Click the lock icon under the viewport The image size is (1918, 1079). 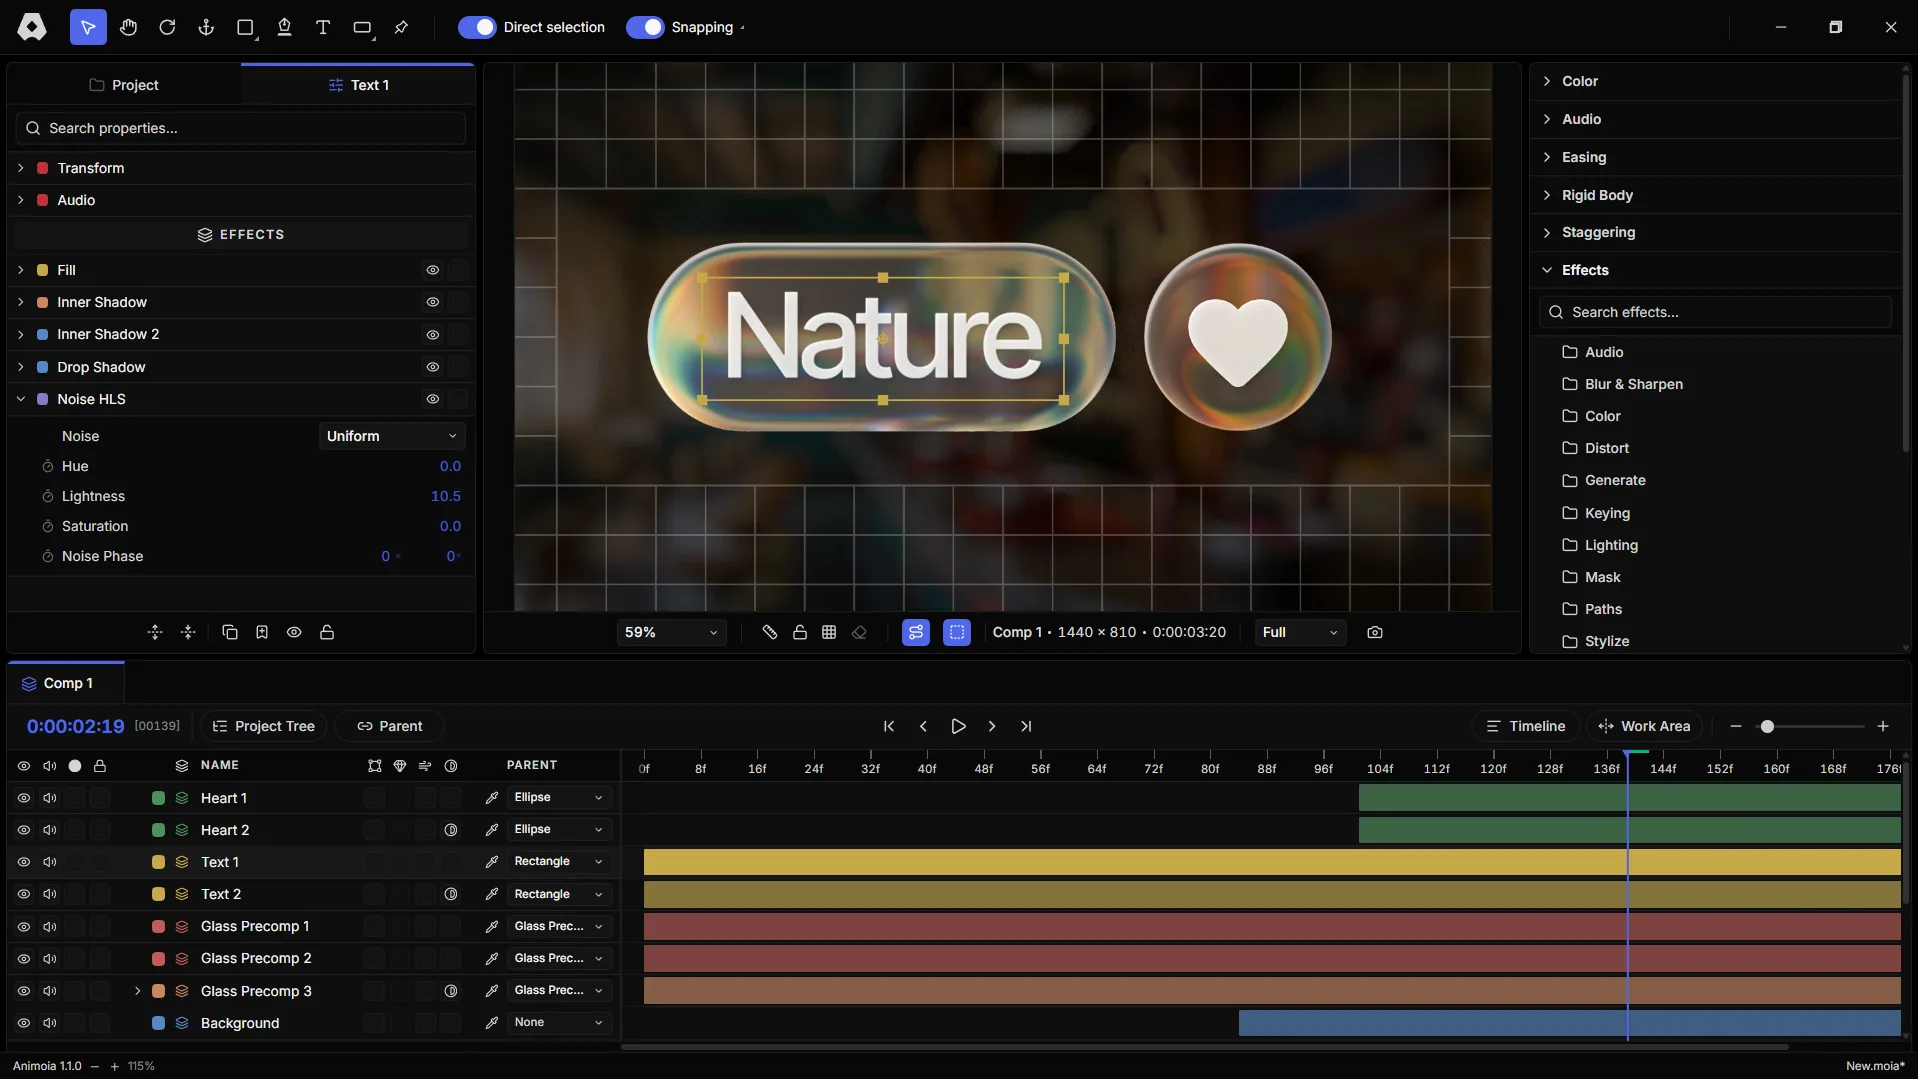800,632
